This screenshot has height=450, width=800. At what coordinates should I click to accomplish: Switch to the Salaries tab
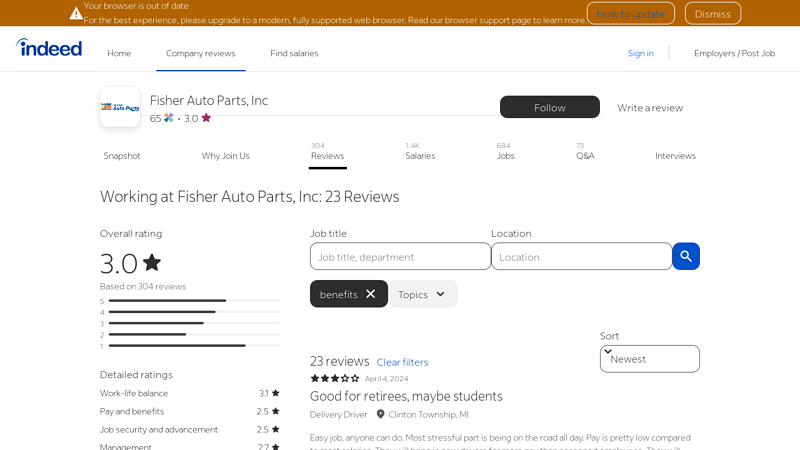tap(420, 152)
